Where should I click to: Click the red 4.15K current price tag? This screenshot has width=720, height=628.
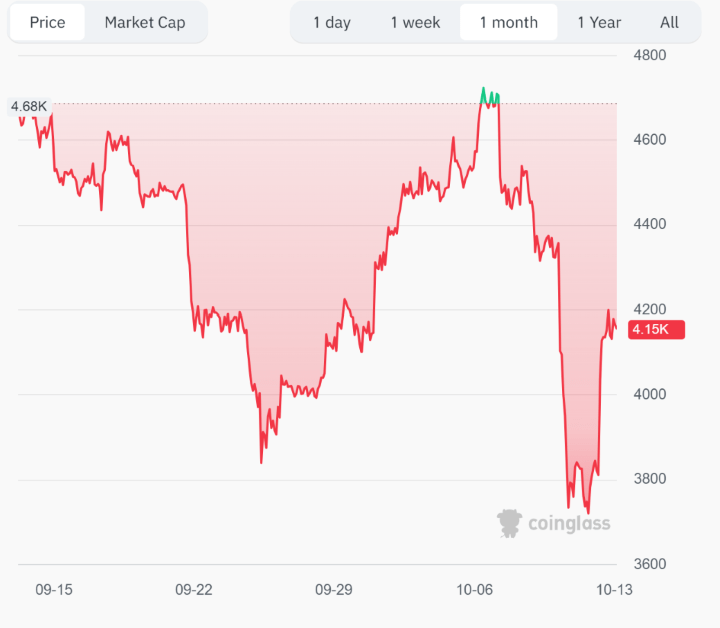[655, 330]
